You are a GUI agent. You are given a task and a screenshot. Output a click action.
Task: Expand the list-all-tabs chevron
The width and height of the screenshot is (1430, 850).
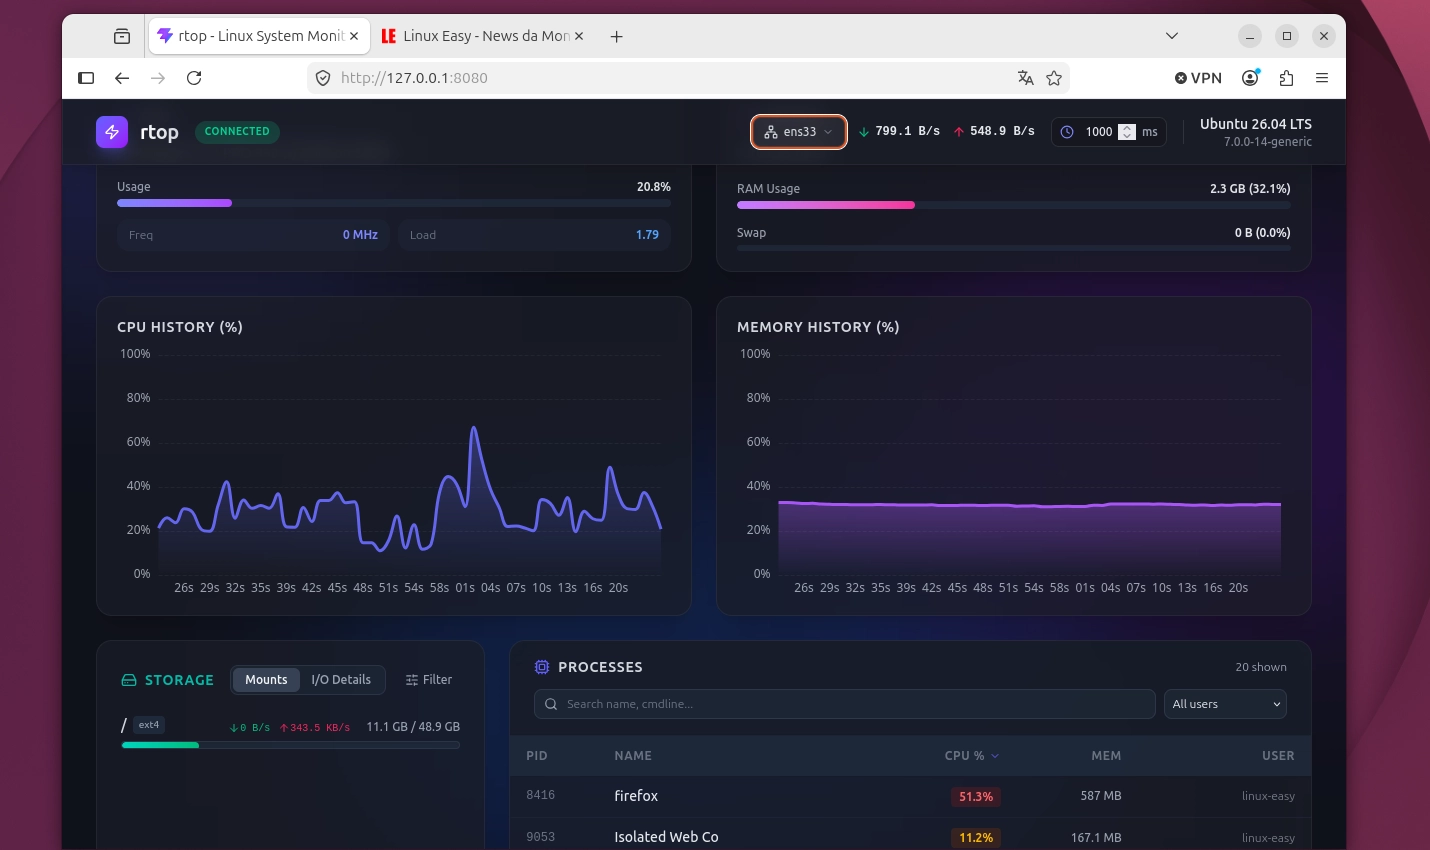[1172, 36]
